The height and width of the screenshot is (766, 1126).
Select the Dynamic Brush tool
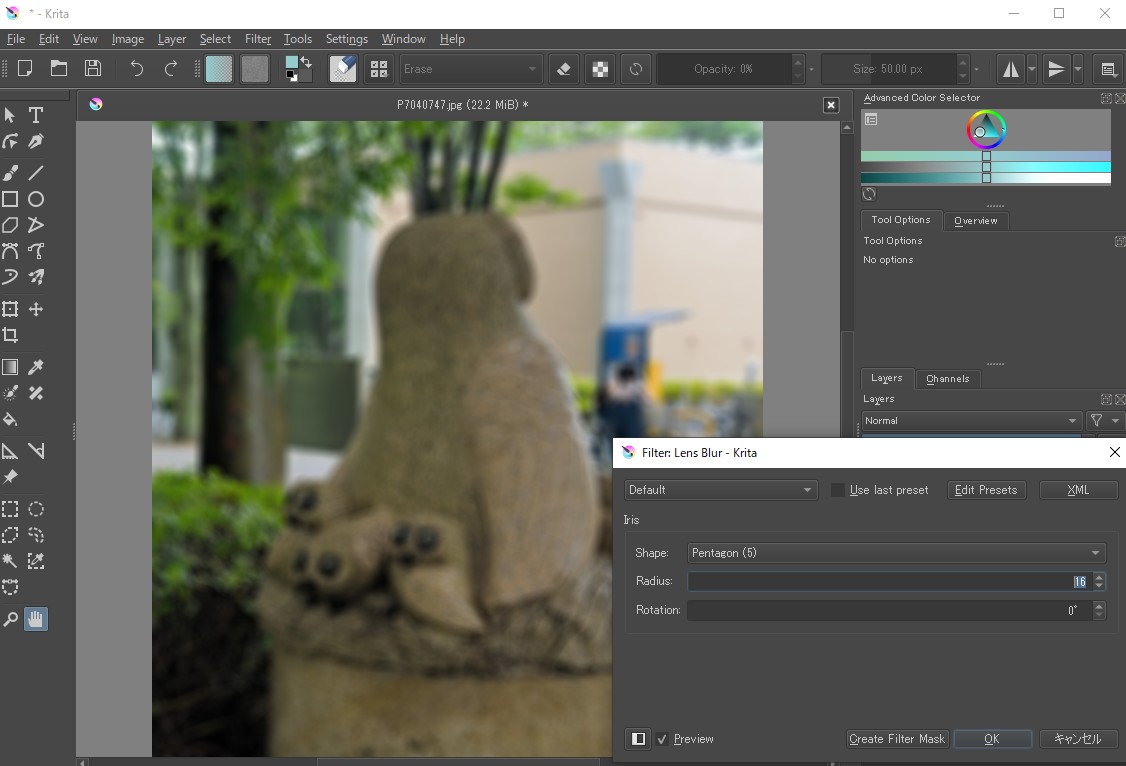(10, 277)
